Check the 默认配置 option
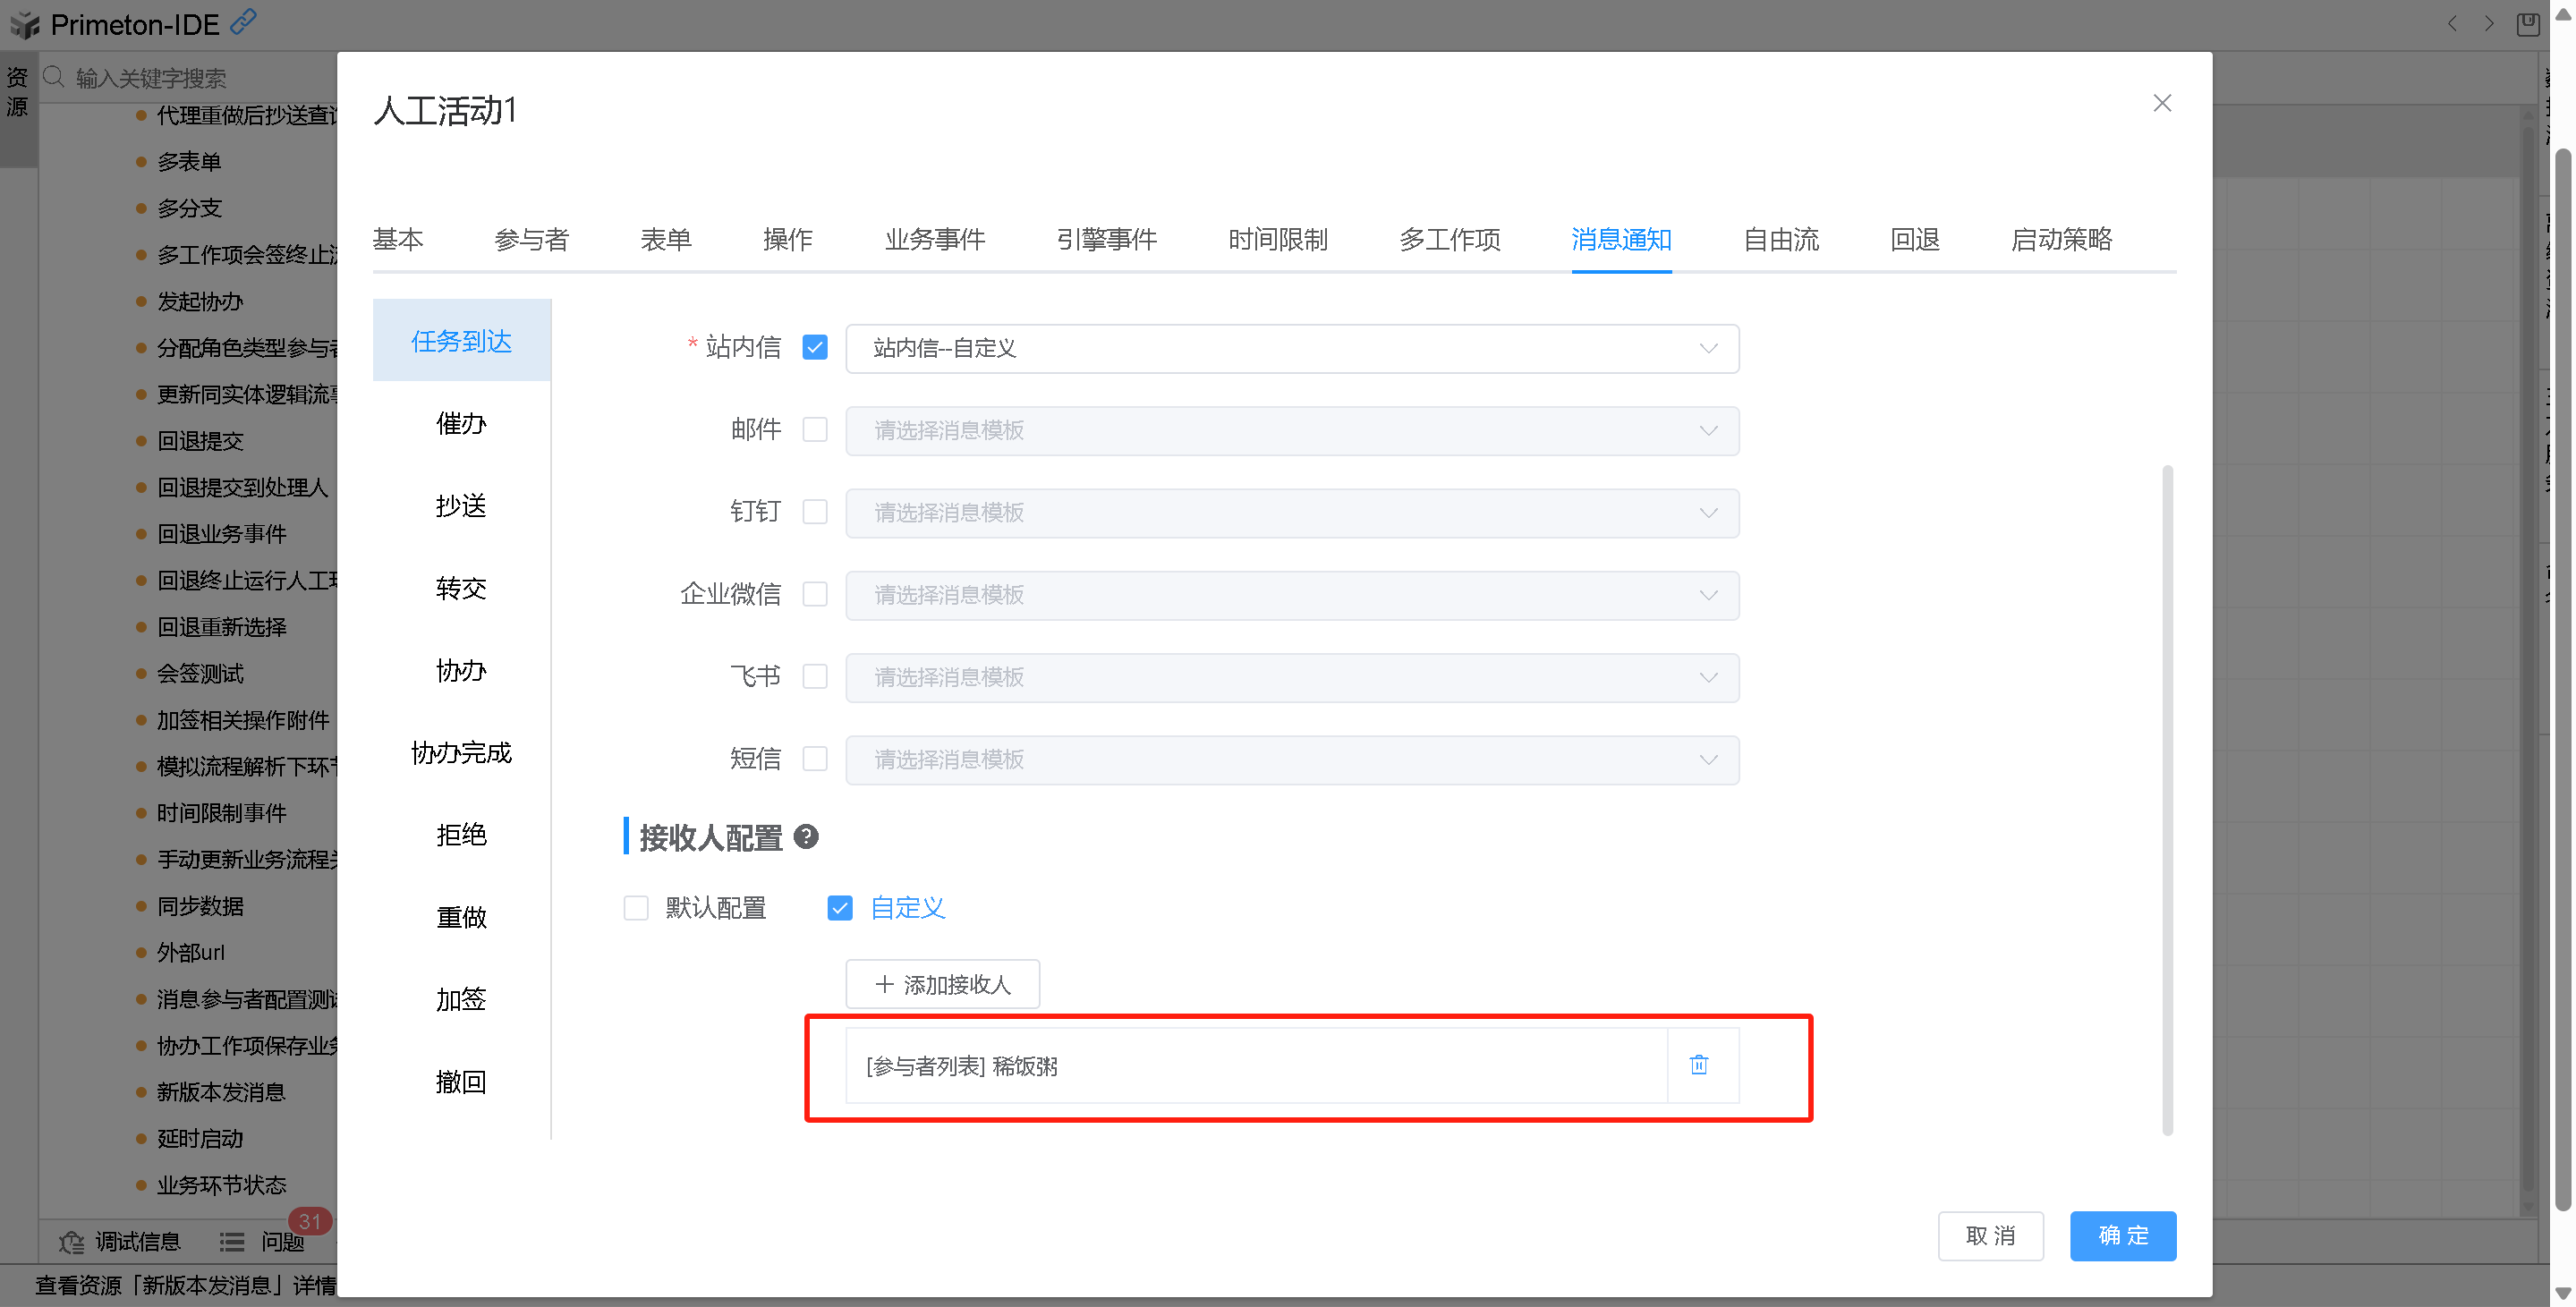 pyautogui.click(x=636, y=908)
